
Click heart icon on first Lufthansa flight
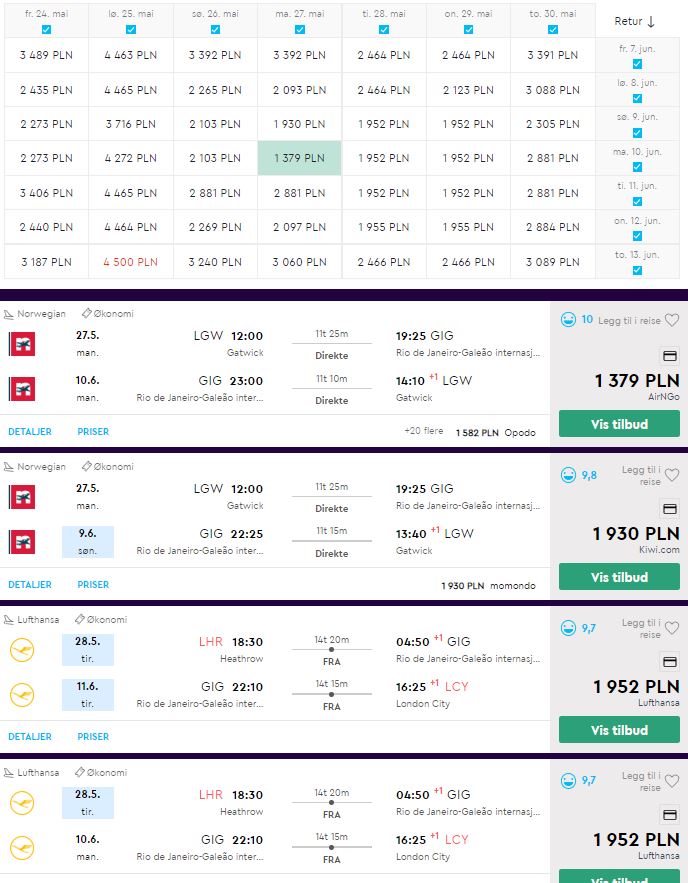pos(672,628)
